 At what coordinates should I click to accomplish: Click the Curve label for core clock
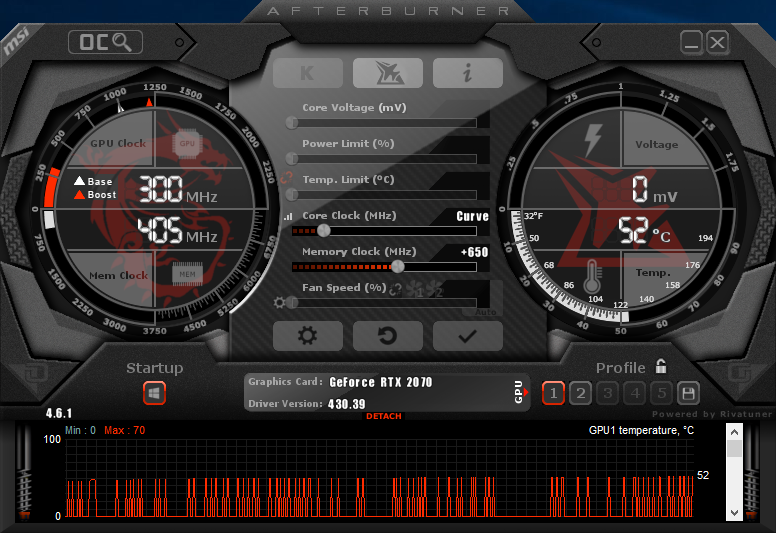[472, 216]
